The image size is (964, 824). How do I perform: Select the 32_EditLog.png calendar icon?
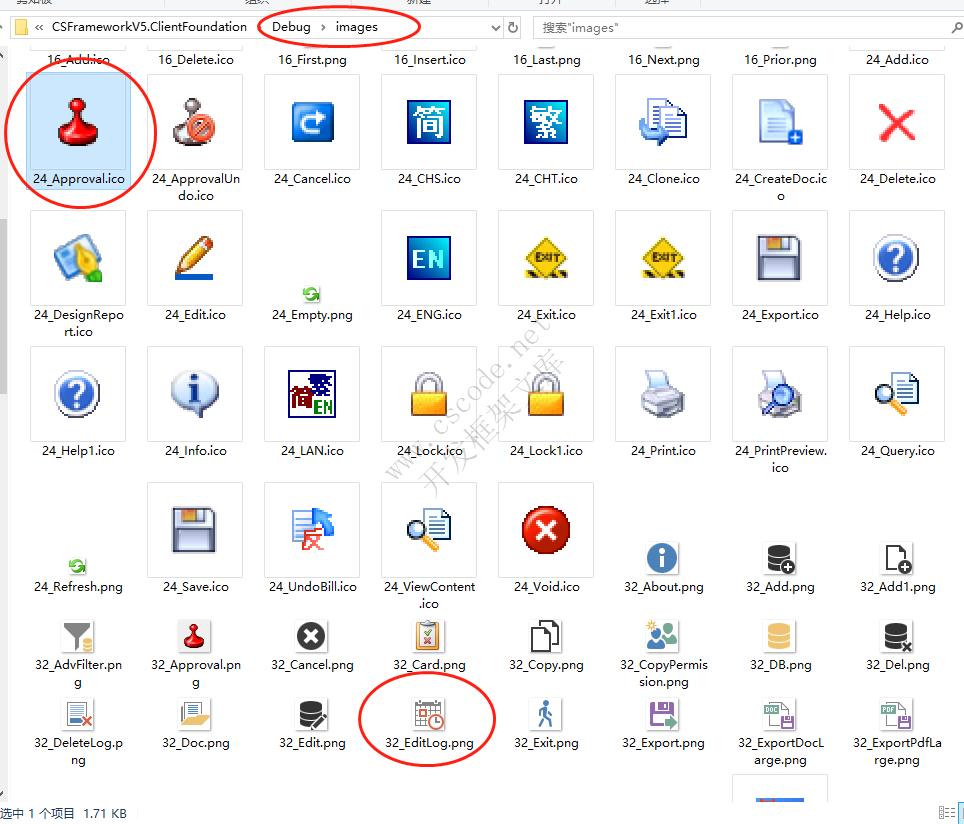(x=429, y=716)
